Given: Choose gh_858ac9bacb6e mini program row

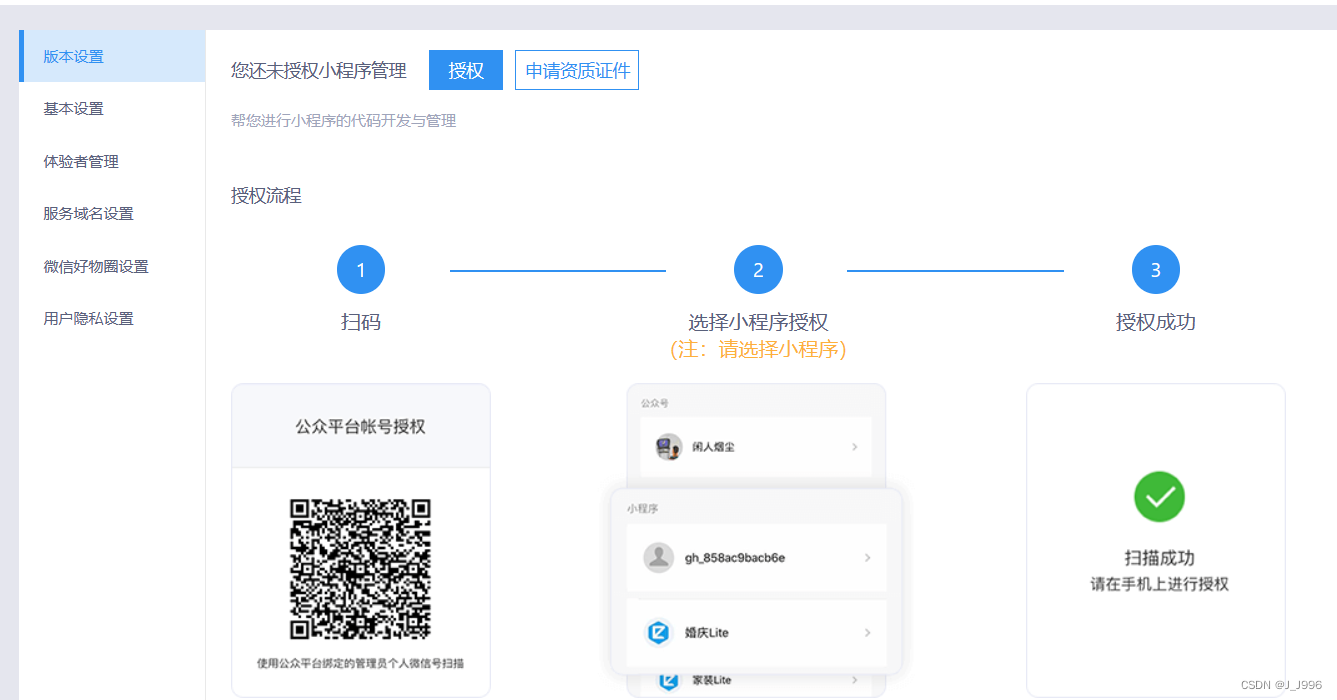Looking at the screenshot, I should tap(756, 557).
